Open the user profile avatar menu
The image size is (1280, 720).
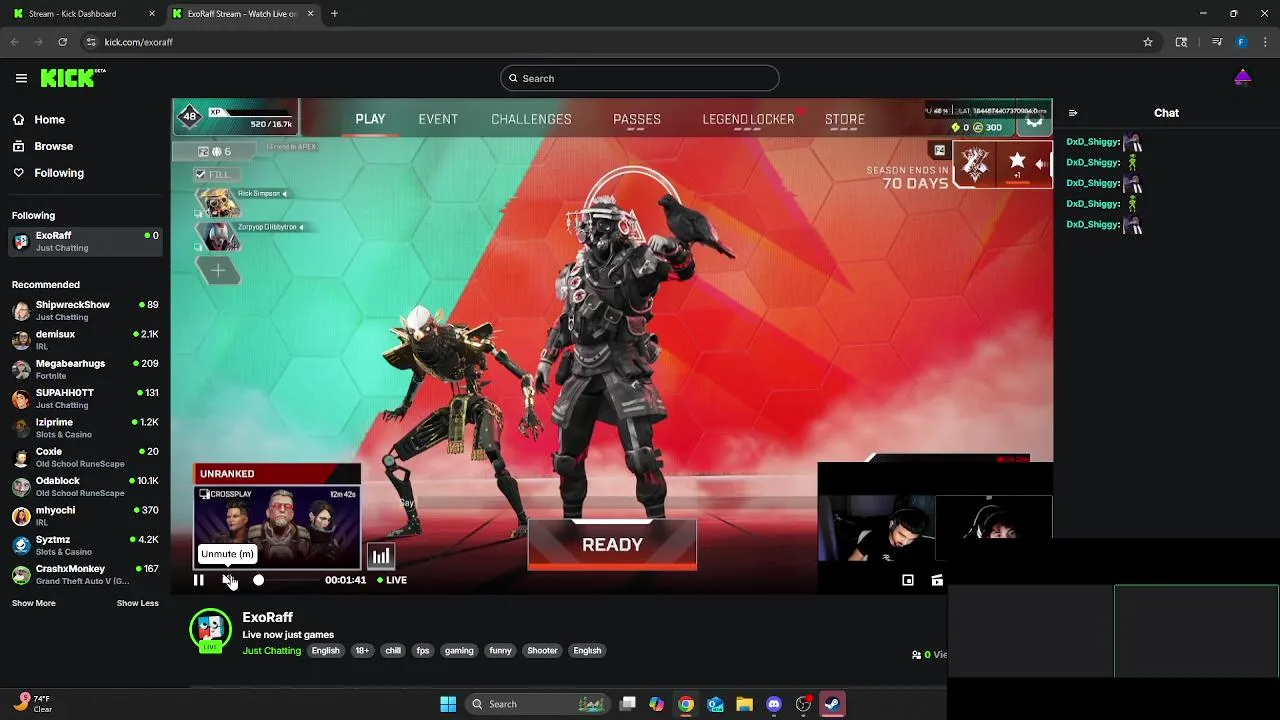pyautogui.click(x=1242, y=78)
